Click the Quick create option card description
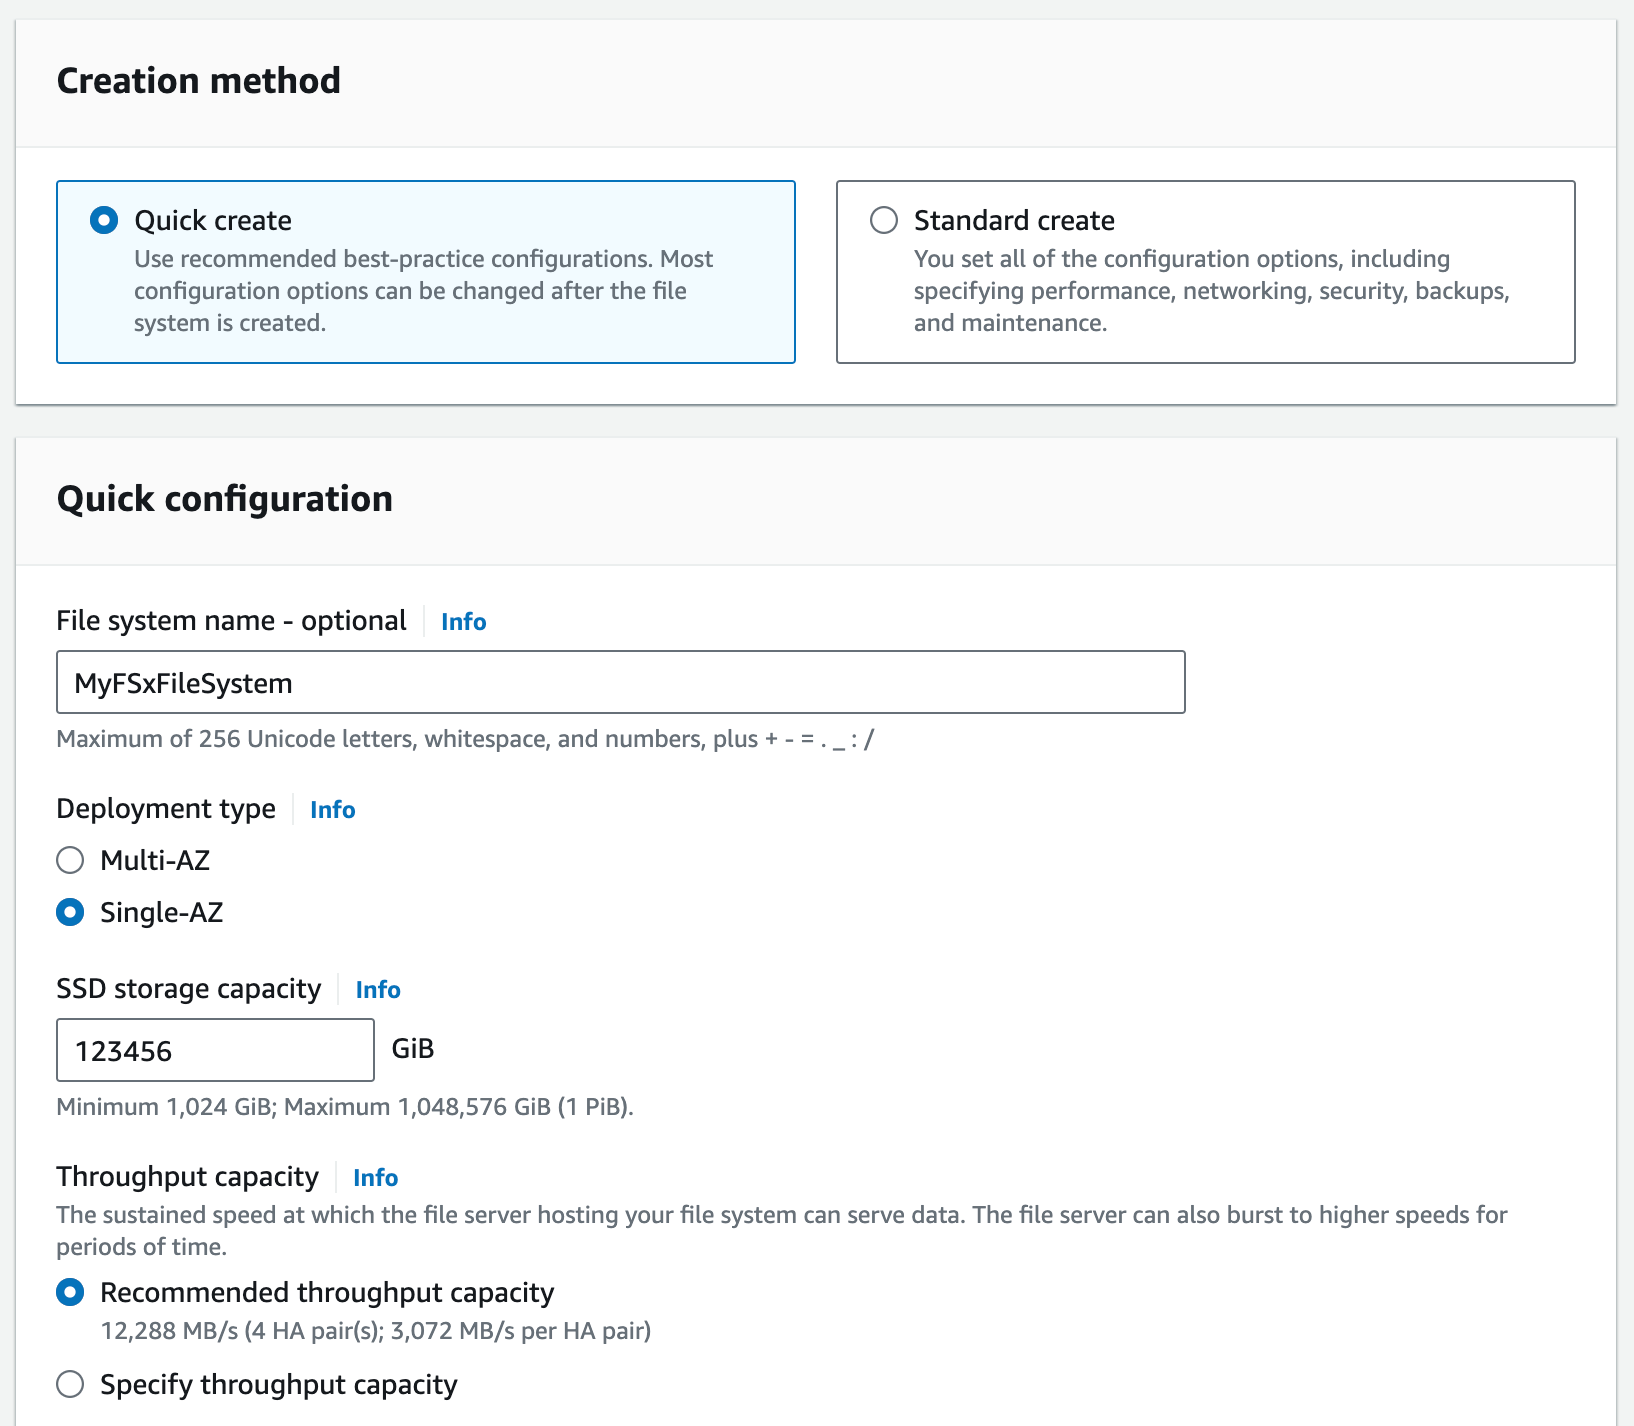This screenshot has width=1634, height=1426. point(424,291)
